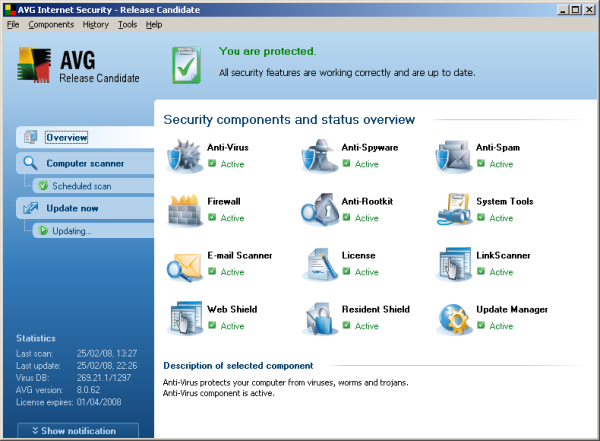Click the Update Manager Active status check
The width and height of the screenshot is (600, 441).
[x=481, y=325]
